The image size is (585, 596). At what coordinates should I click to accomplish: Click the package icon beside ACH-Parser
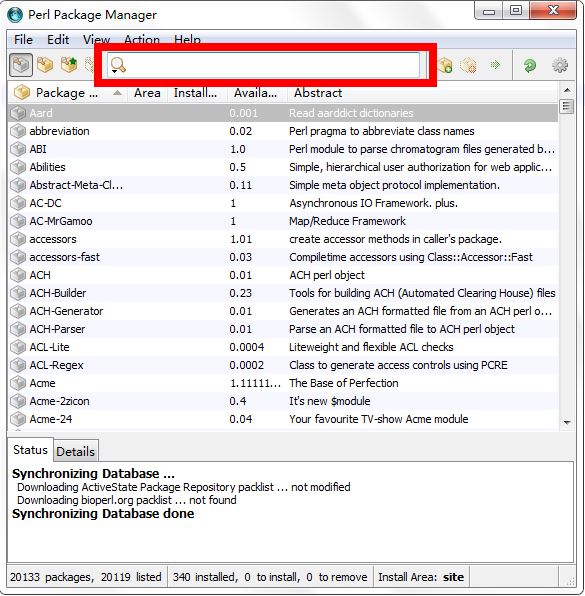[18, 329]
